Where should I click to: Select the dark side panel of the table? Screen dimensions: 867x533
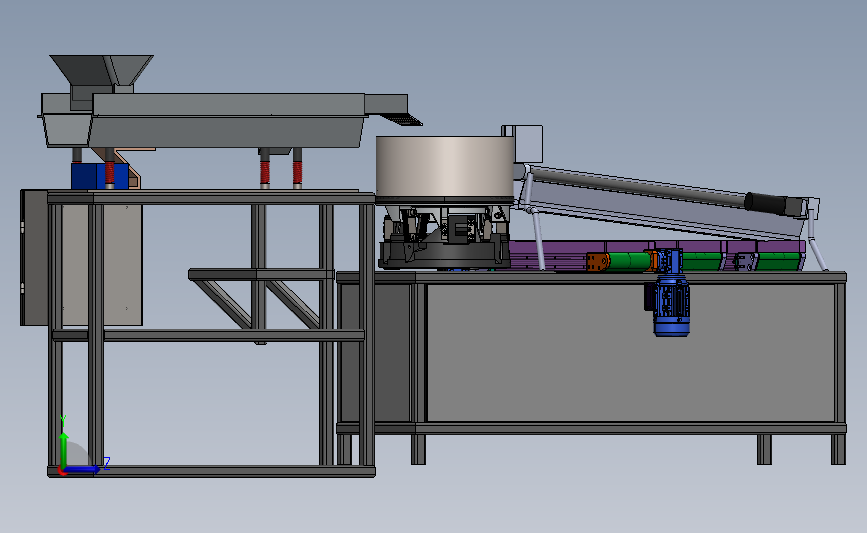click(x=376, y=353)
